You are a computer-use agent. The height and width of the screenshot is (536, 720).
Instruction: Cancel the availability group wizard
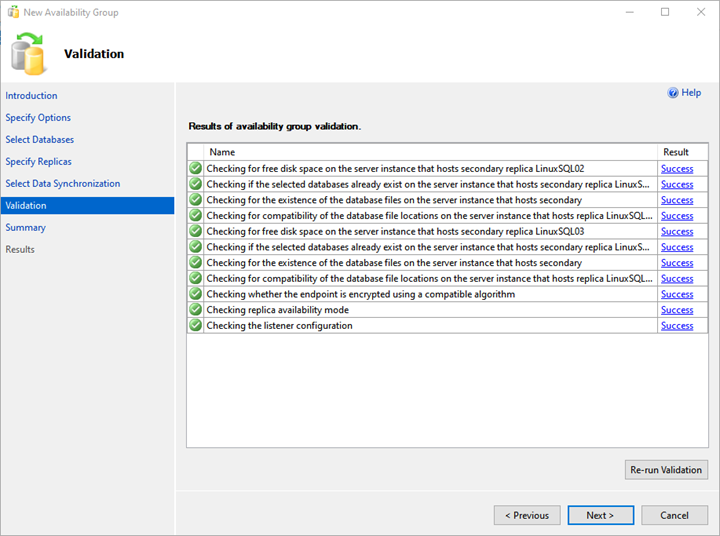(674, 515)
